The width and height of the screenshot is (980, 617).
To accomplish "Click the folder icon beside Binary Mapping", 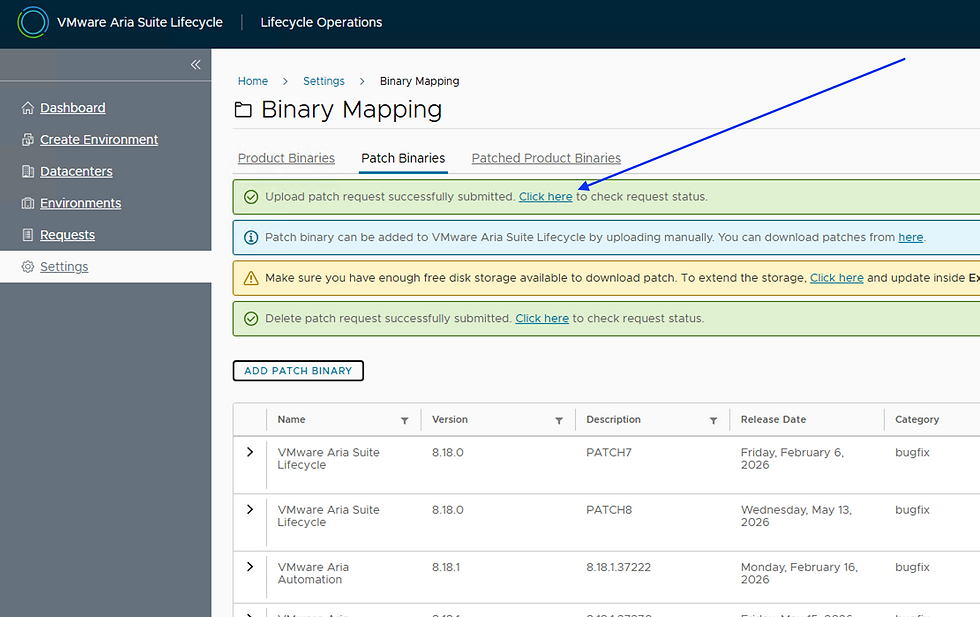I will (243, 110).
